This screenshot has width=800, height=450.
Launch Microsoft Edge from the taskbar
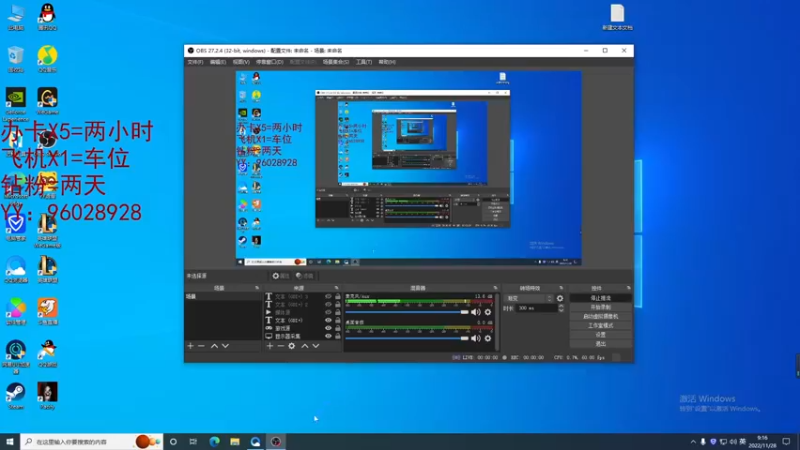pyautogui.click(x=214, y=442)
